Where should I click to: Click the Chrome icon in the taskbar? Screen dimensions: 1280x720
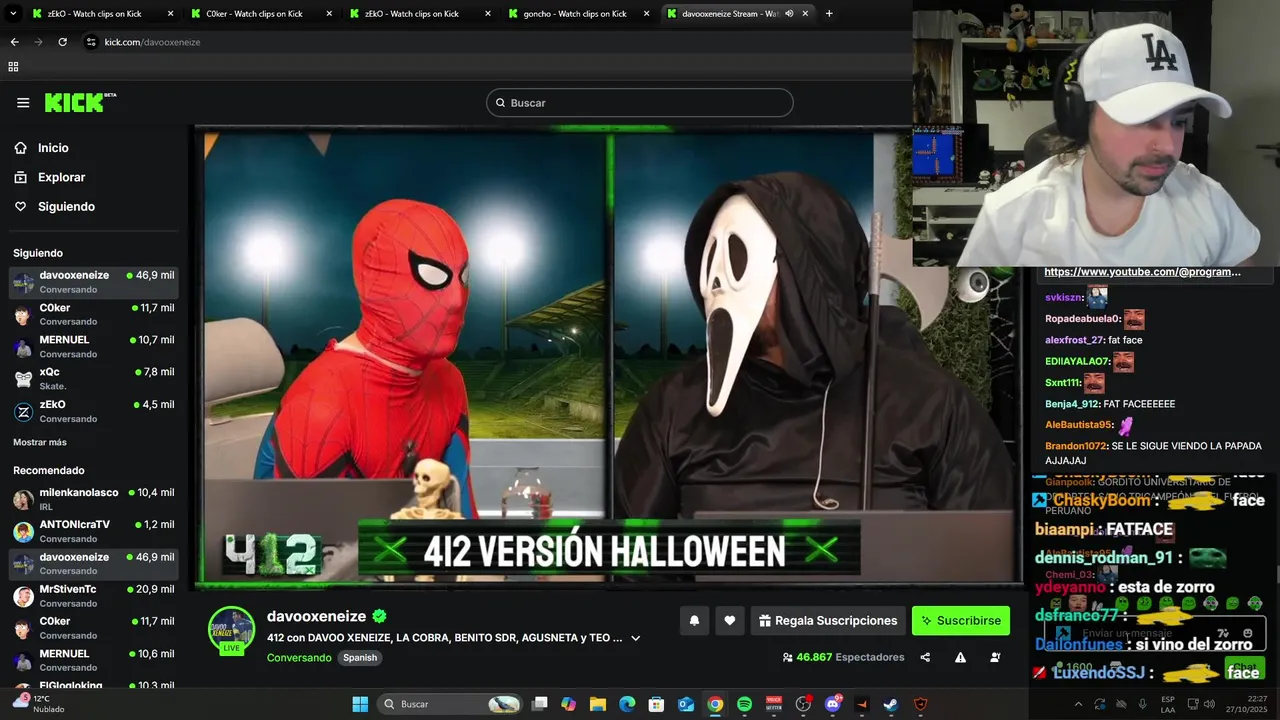click(715, 704)
